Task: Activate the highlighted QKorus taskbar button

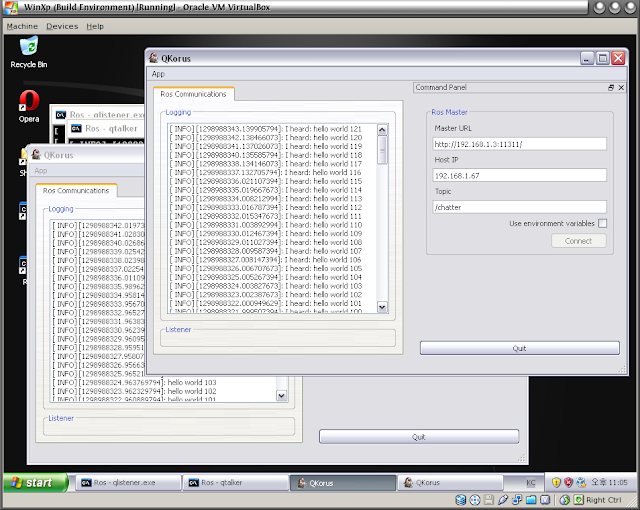Action: pyautogui.click(x=343, y=483)
